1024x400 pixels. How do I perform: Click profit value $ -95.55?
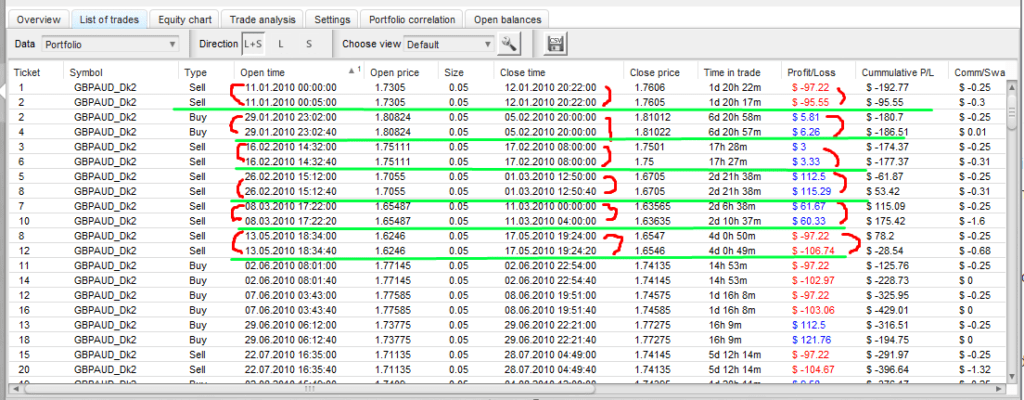point(812,102)
